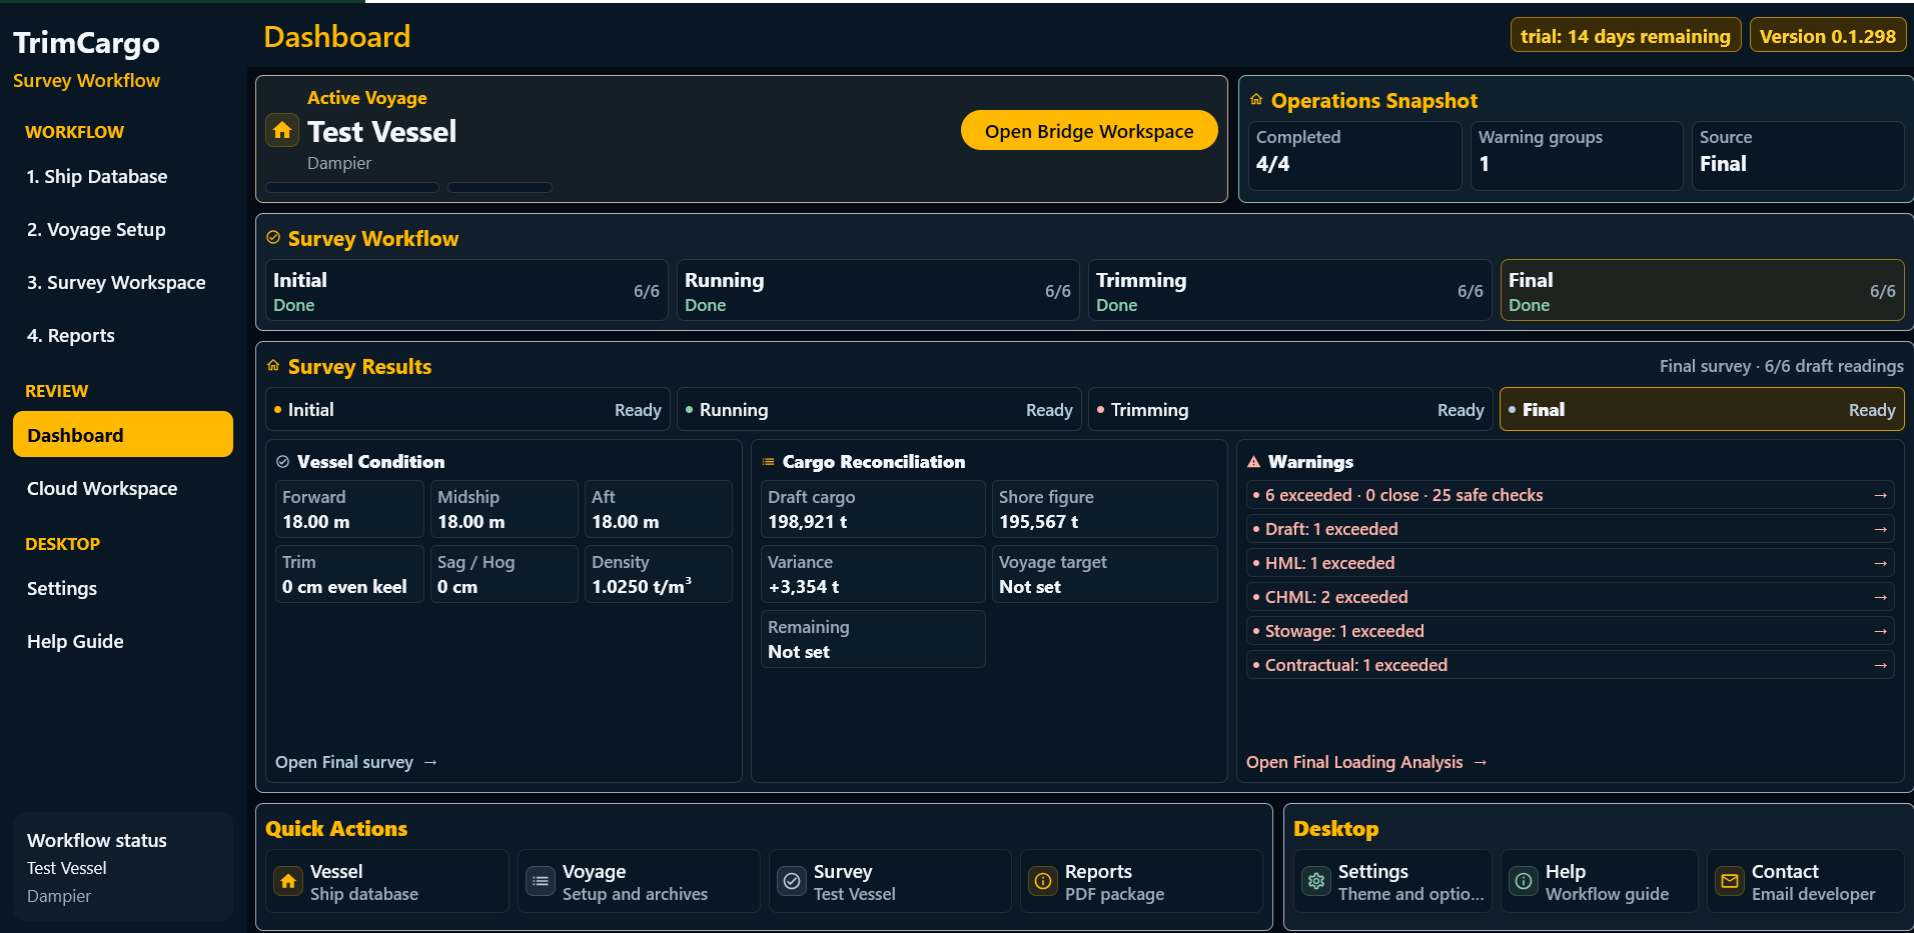Select the Running survey results tab
This screenshot has width=1914, height=933.
point(879,410)
